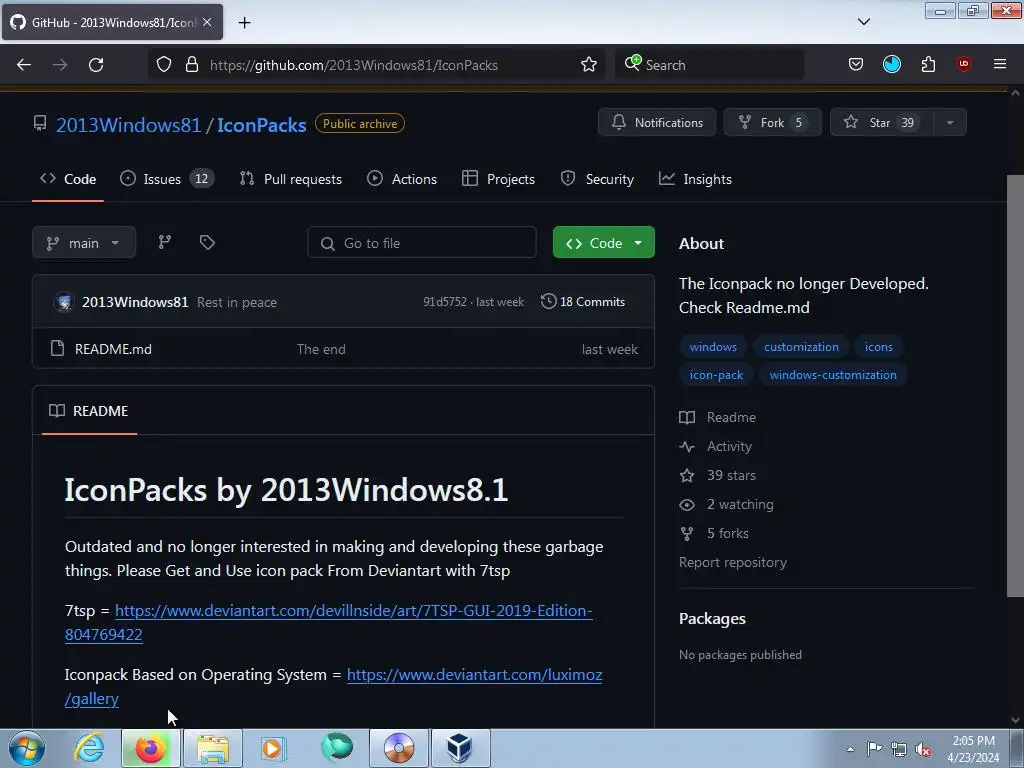
Task: Close the GitHub IconPacks tab
Action: [207, 22]
